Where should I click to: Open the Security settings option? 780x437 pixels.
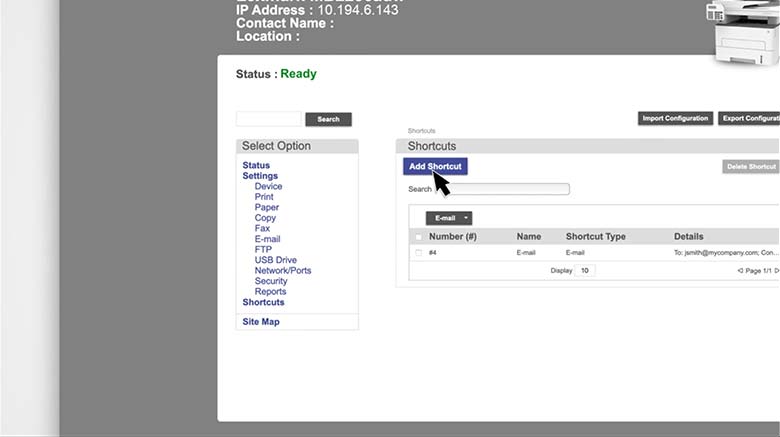tap(271, 281)
